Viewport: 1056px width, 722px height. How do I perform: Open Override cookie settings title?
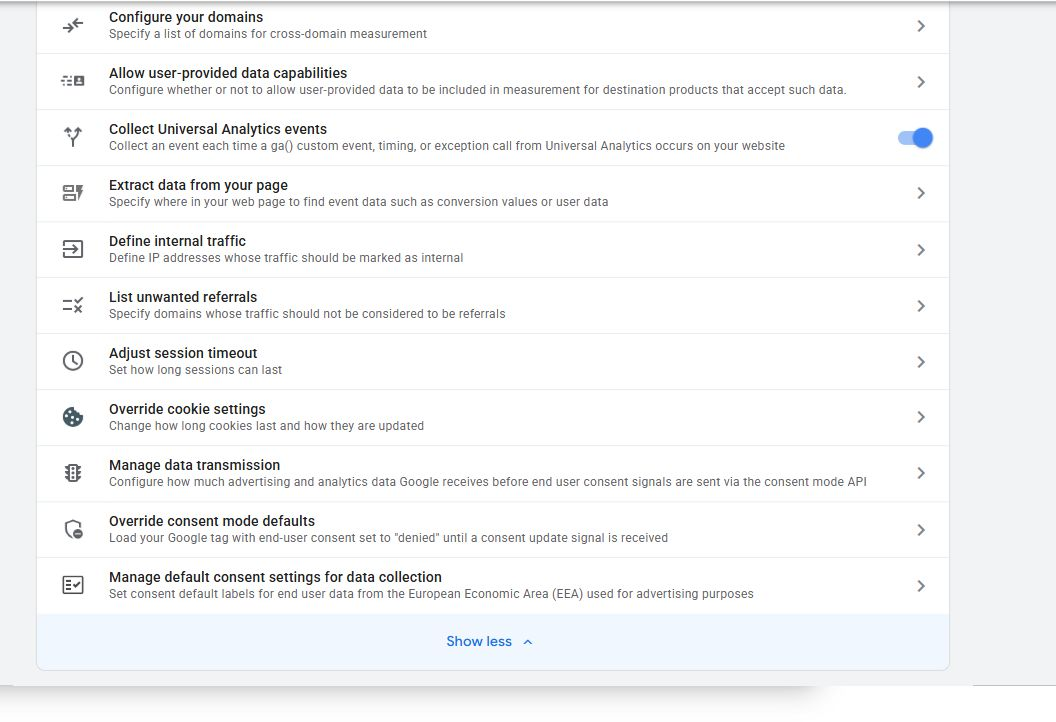click(x=187, y=409)
